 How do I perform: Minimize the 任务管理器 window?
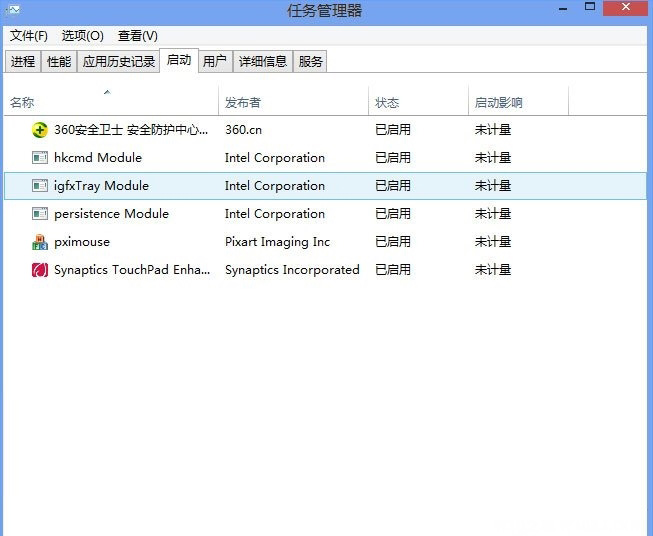pos(563,8)
